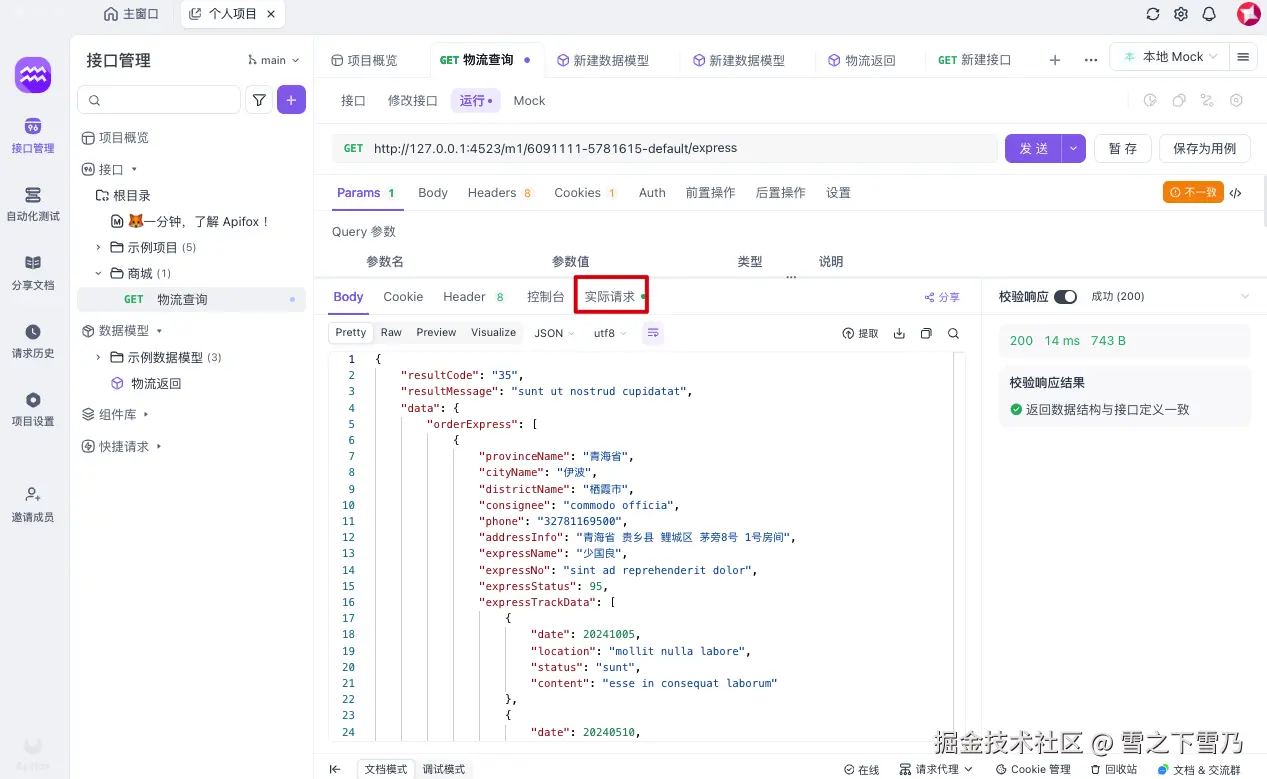The image size is (1267, 779).
Task: Open 分享文档 in left sidebar
Action: (x=33, y=273)
